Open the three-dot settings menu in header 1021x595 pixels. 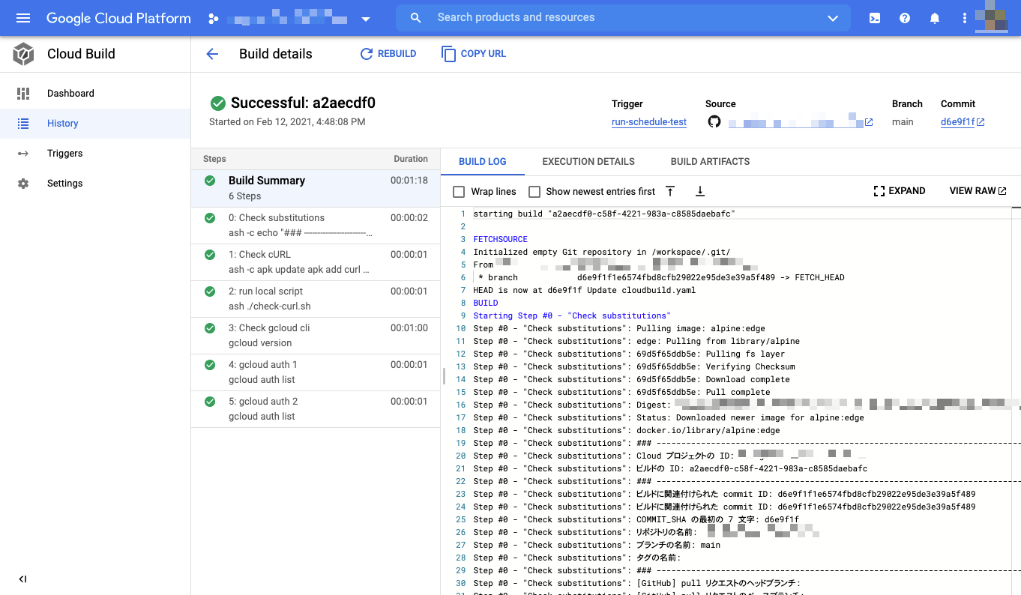(x=964, y=18)
